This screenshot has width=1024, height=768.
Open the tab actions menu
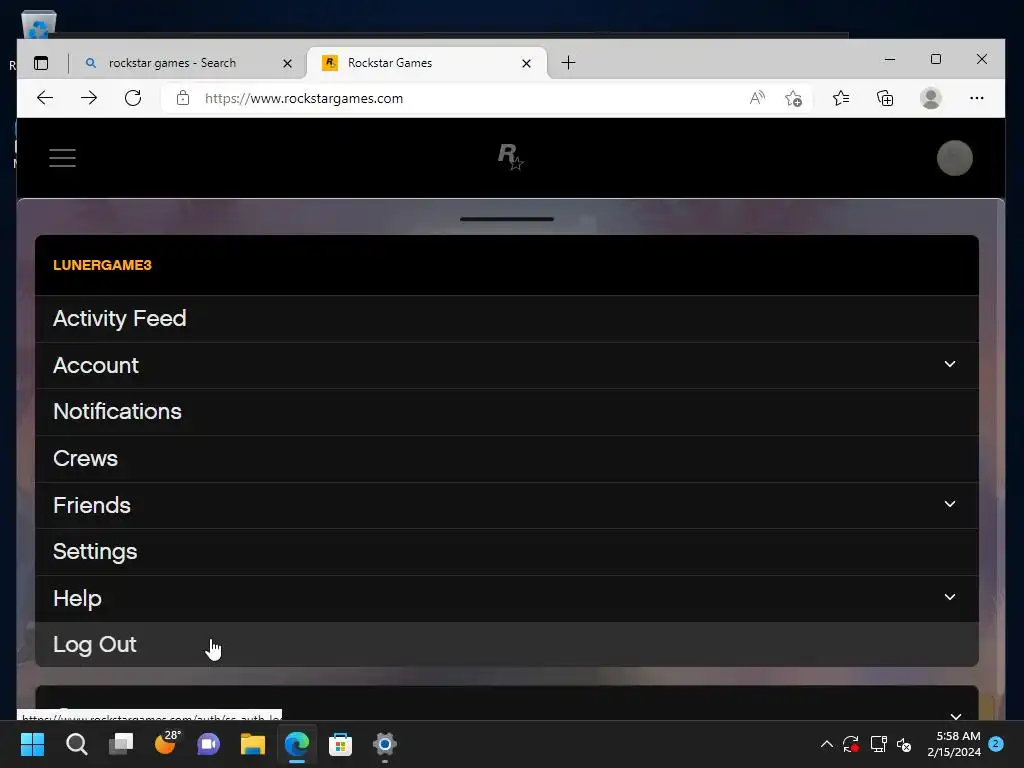click(x=41, y=63)
